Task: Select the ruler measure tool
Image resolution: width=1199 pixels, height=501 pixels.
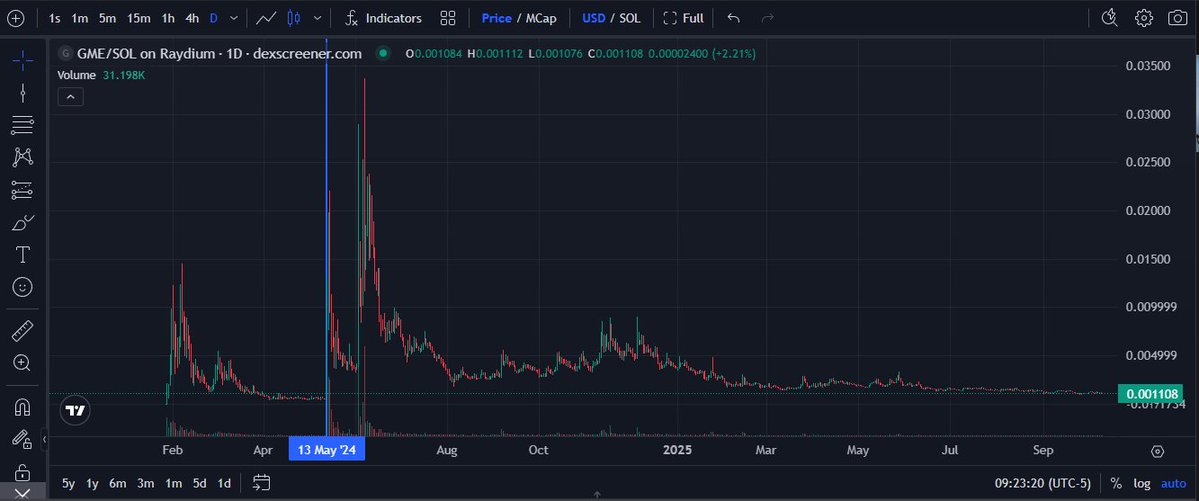Action: [22, 331]
